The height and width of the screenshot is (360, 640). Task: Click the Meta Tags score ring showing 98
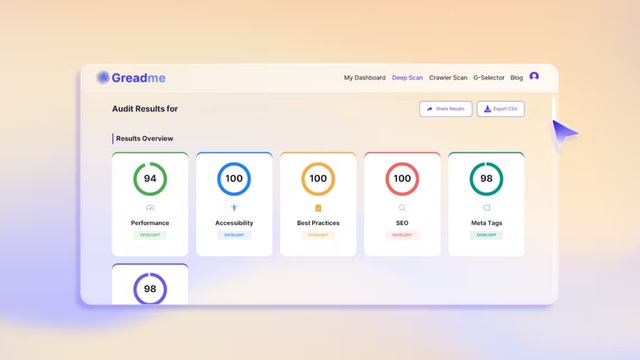487,179
